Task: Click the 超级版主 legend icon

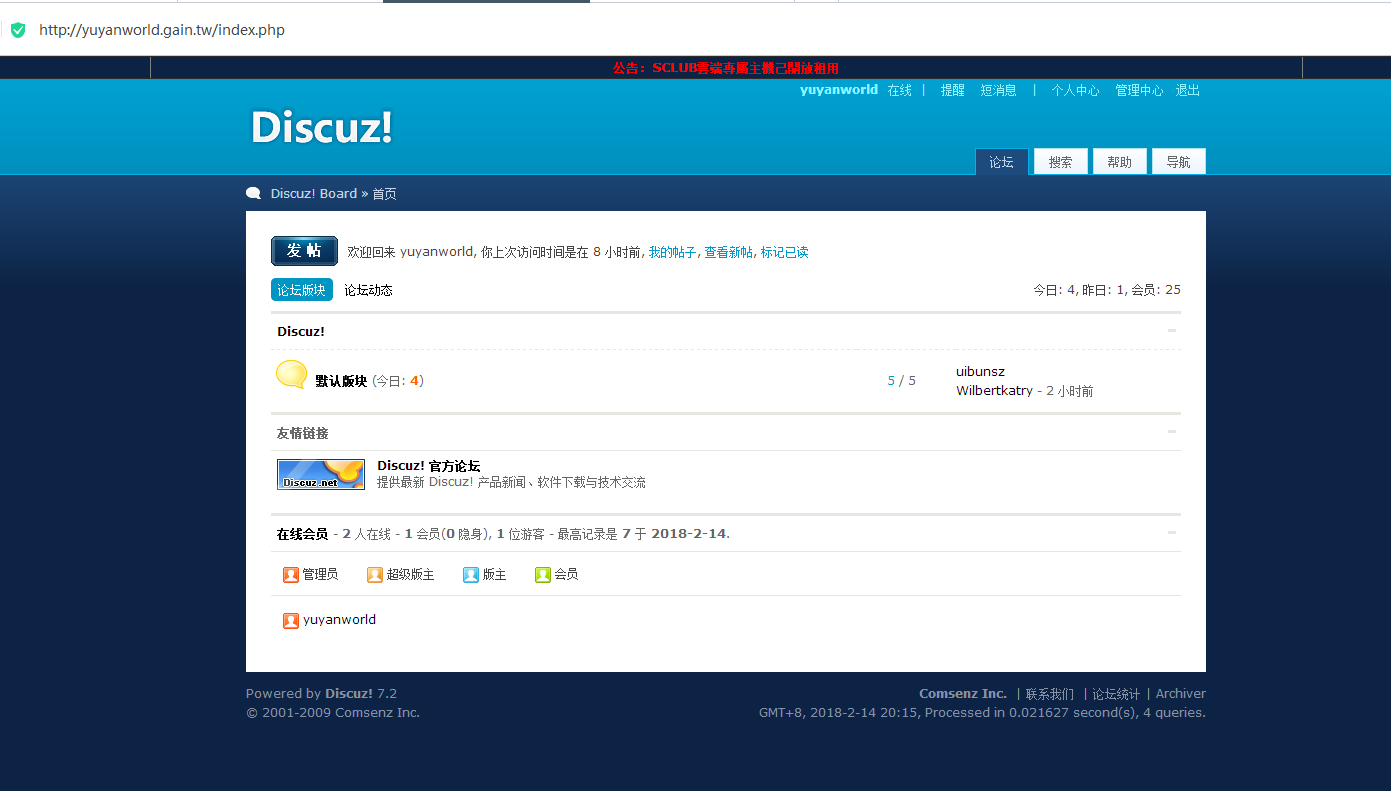Action: 375,575
